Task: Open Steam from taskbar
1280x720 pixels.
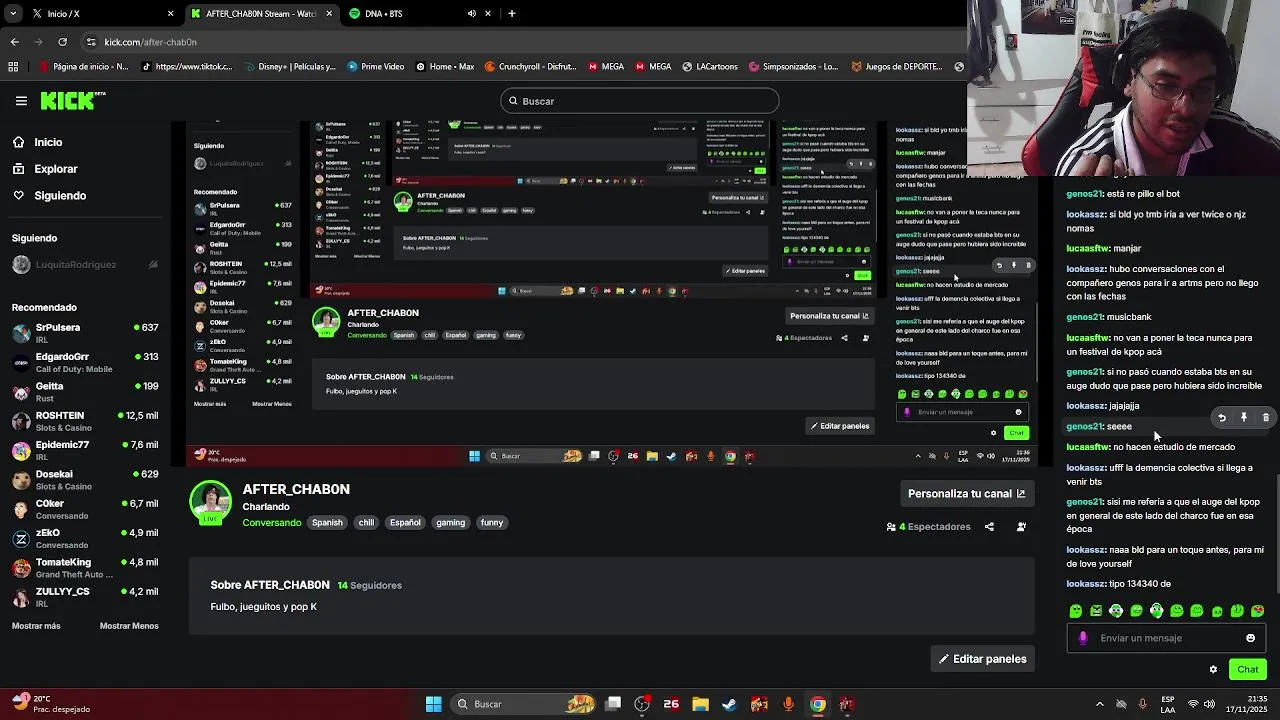Action: pyautogui.click(x=729, y=704)
